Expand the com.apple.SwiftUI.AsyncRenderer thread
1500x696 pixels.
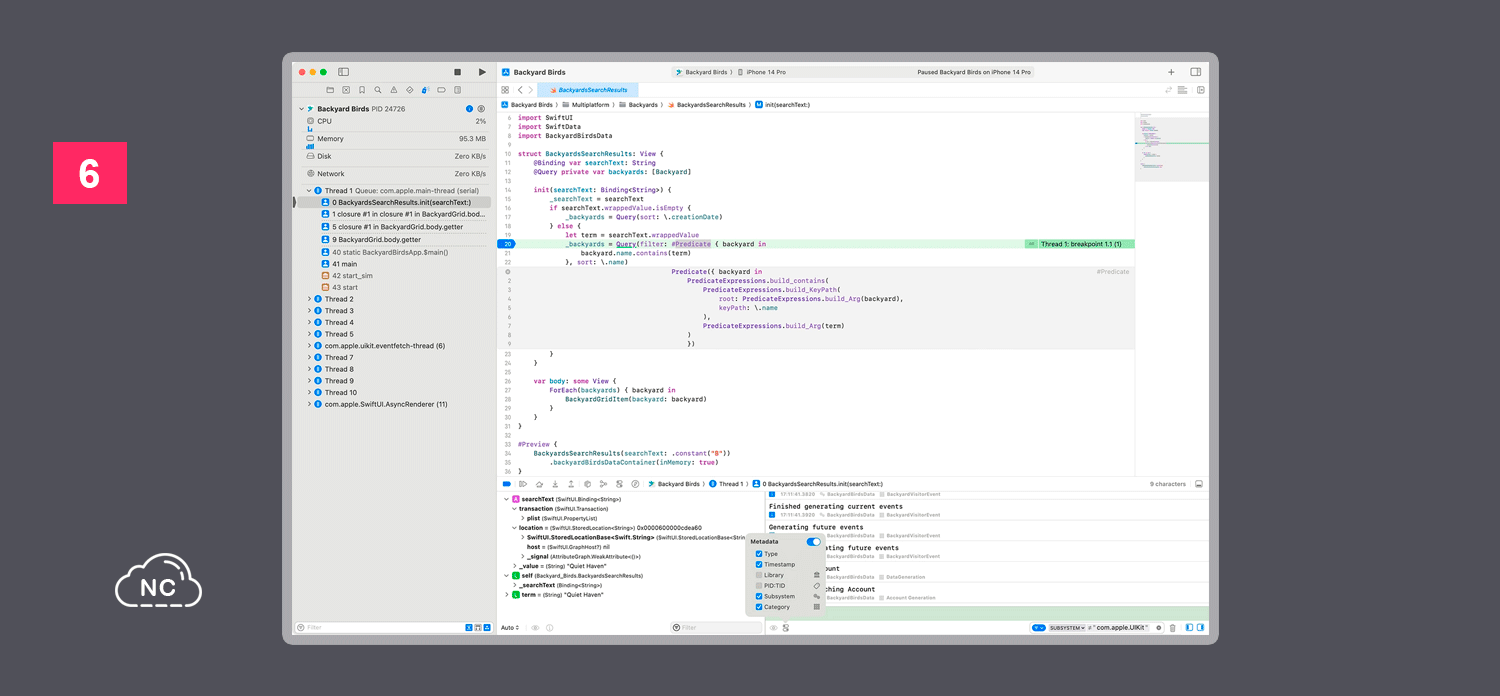pyautogui.click(x=309, y=404)
